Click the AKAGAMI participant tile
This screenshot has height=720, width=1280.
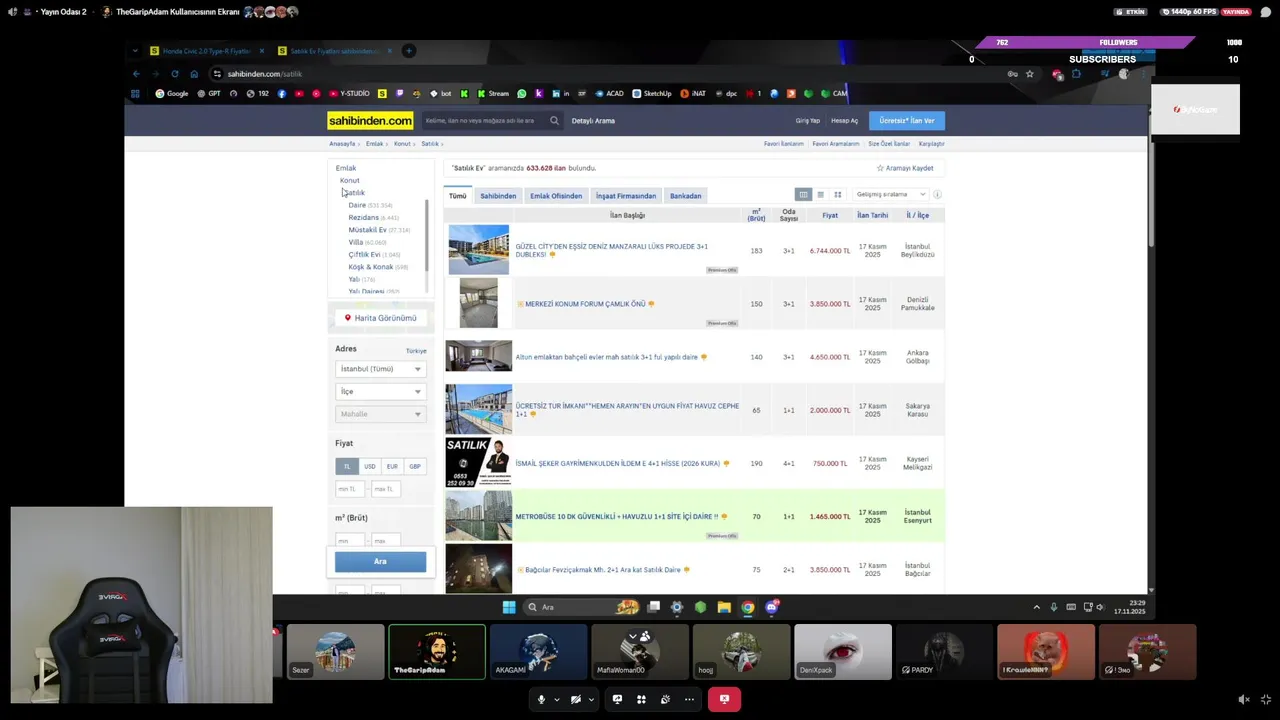(x=539, y=652)
